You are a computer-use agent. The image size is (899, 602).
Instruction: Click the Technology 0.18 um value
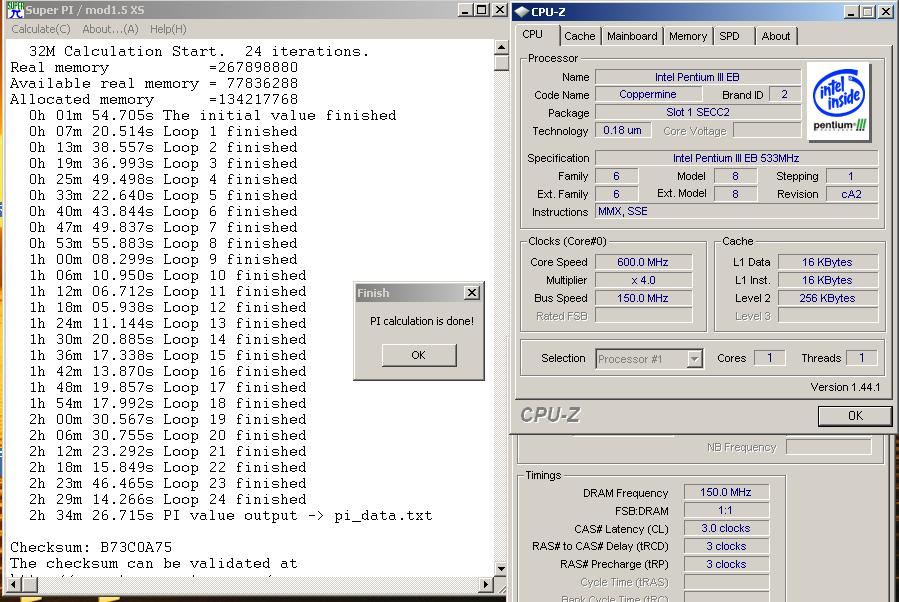point(623,130)
